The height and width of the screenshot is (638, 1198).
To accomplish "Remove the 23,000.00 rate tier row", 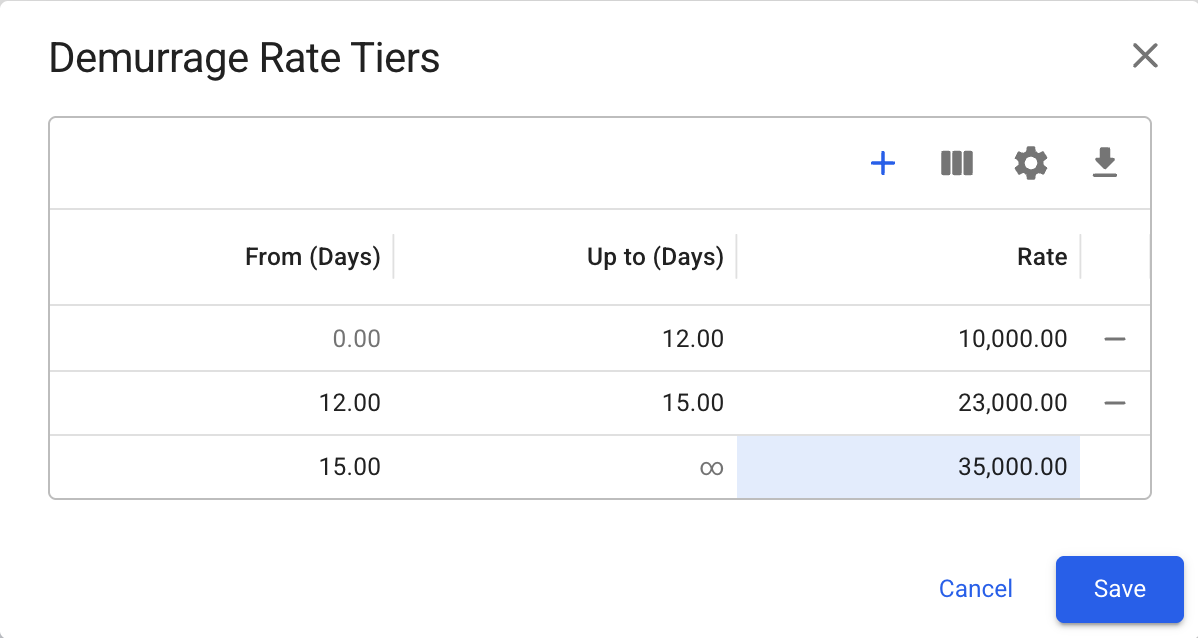I will pos(1115,403).
